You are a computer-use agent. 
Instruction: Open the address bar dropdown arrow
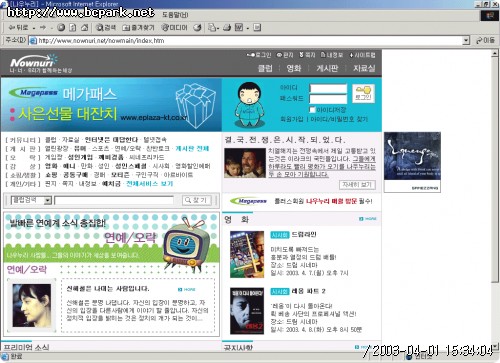[466, 41]
